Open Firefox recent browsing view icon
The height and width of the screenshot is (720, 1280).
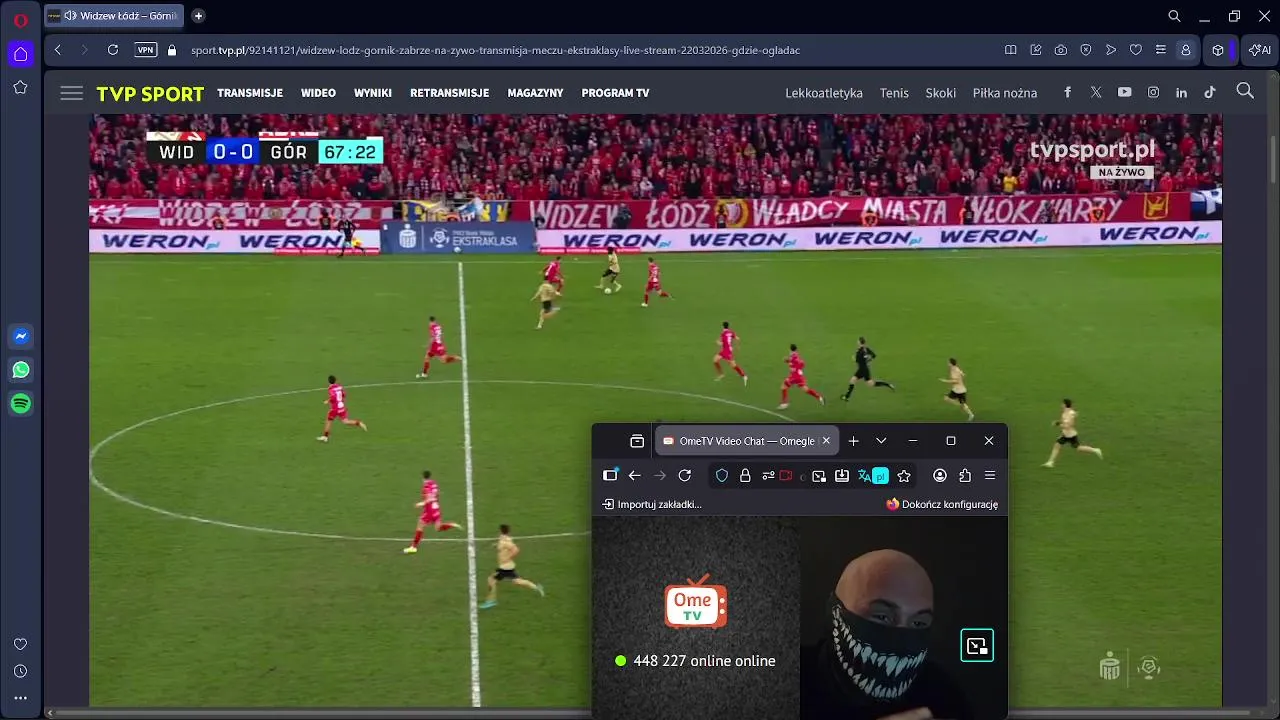(637, 441)
